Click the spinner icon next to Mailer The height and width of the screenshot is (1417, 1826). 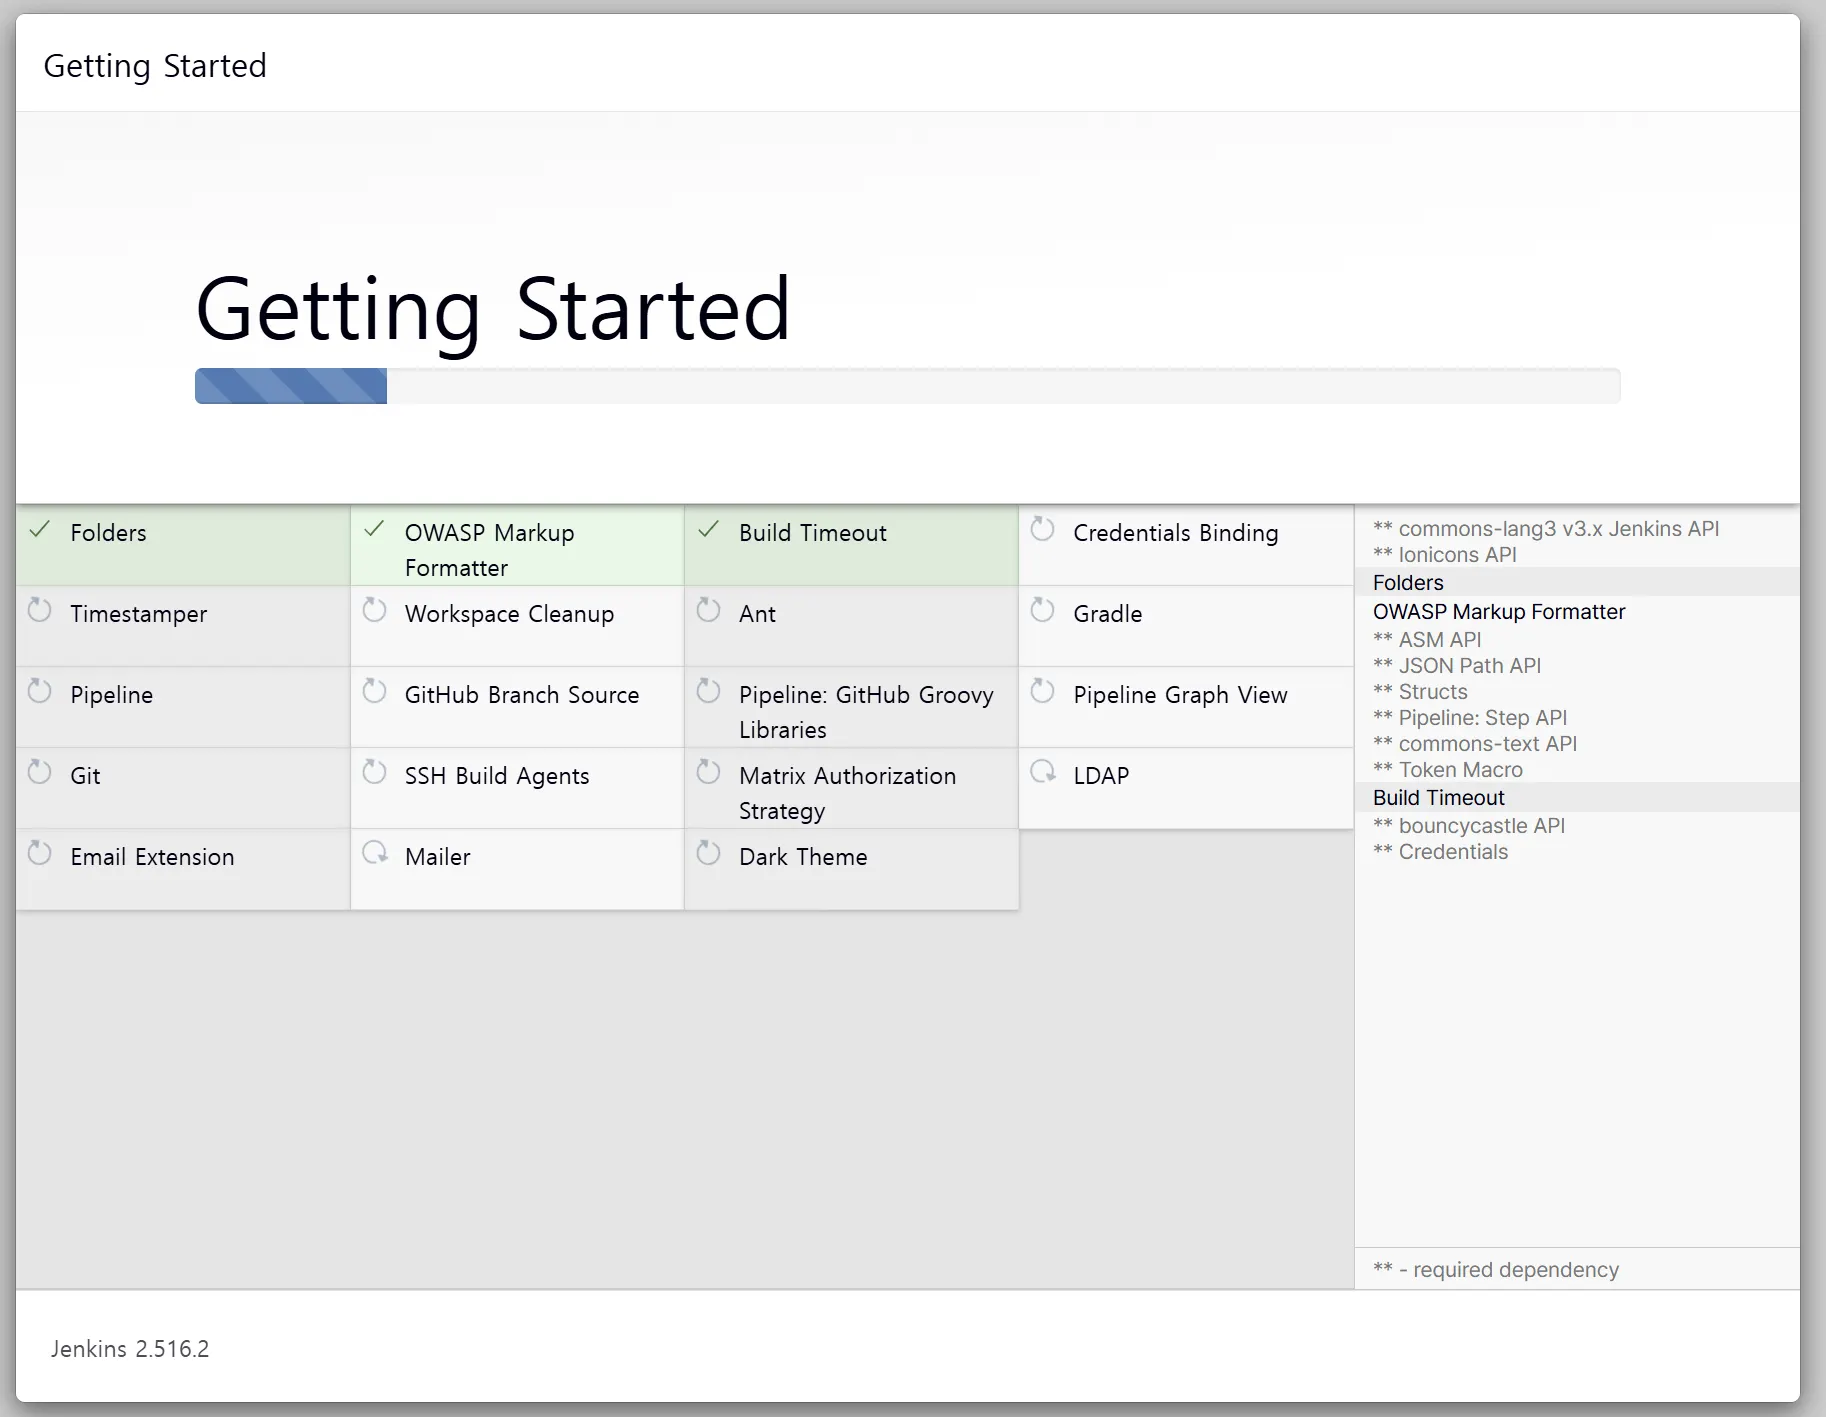(x=375, y=853)
